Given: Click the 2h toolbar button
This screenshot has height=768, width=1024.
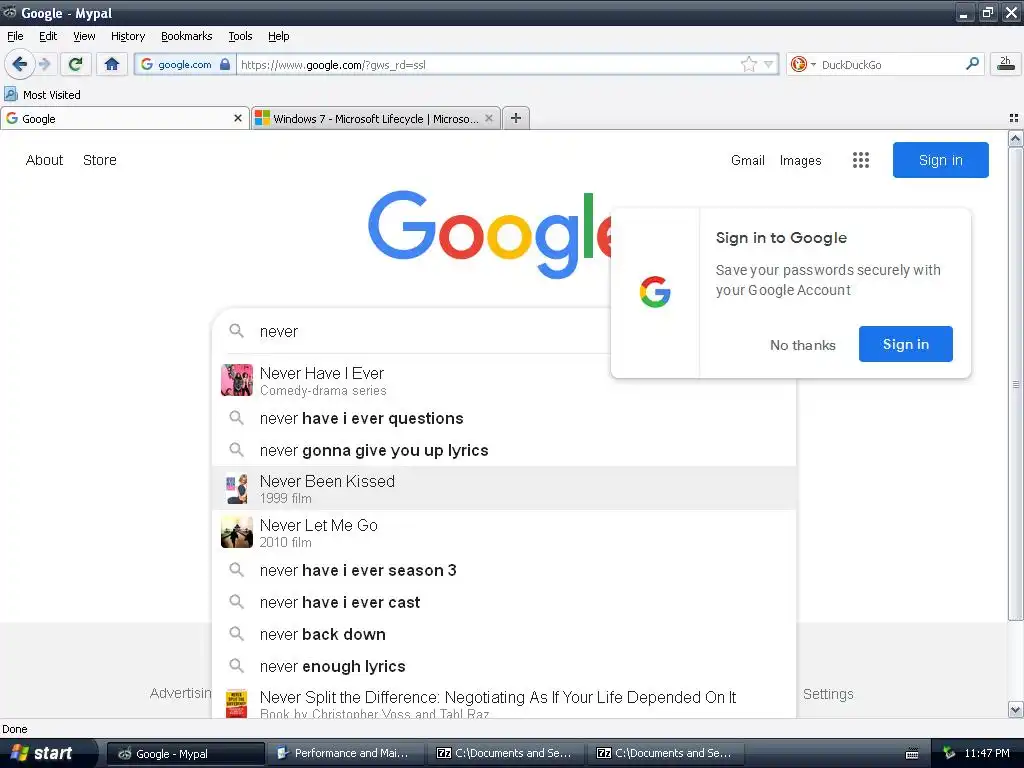Looking at the screenshot, I should click(x=1006, y=64).
